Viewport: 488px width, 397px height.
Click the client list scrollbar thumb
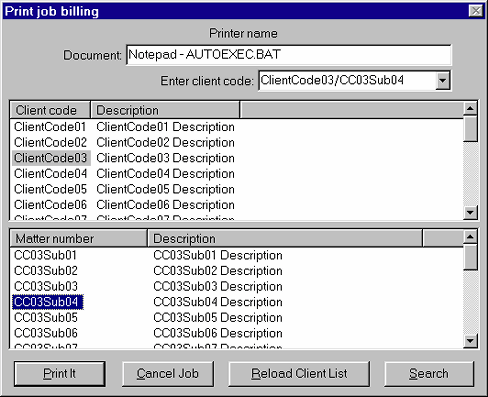470,128
